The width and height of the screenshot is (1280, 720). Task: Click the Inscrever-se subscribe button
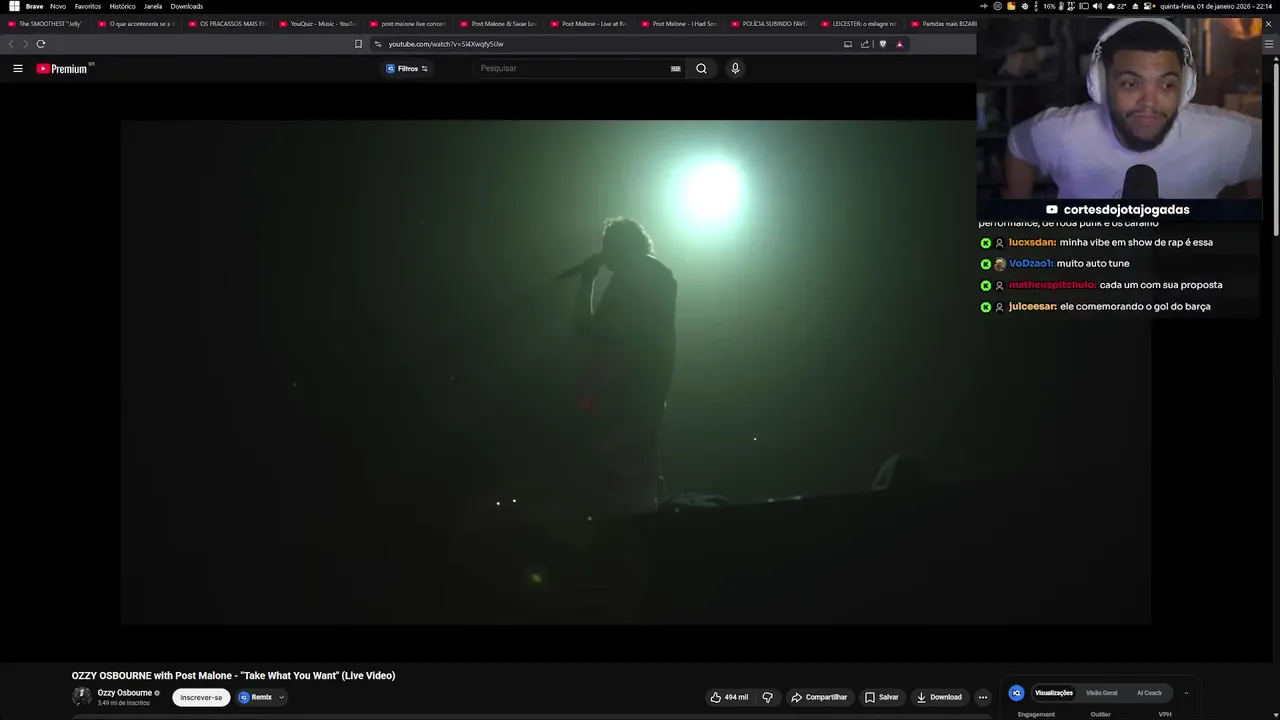point(201,697)
